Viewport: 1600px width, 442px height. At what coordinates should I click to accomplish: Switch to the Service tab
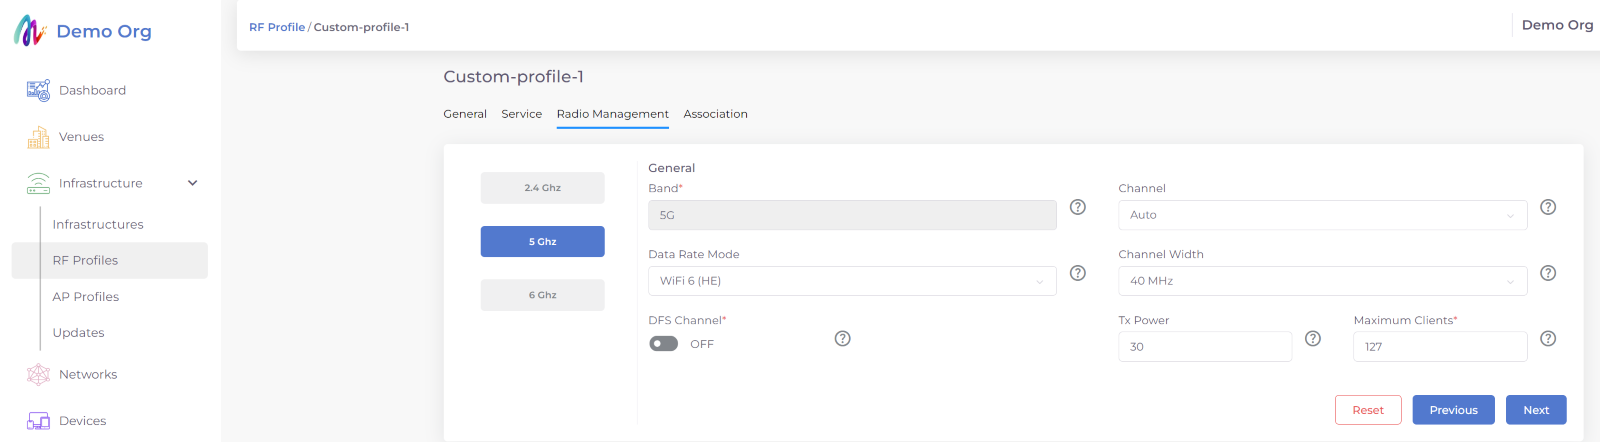tap(521, 114)
